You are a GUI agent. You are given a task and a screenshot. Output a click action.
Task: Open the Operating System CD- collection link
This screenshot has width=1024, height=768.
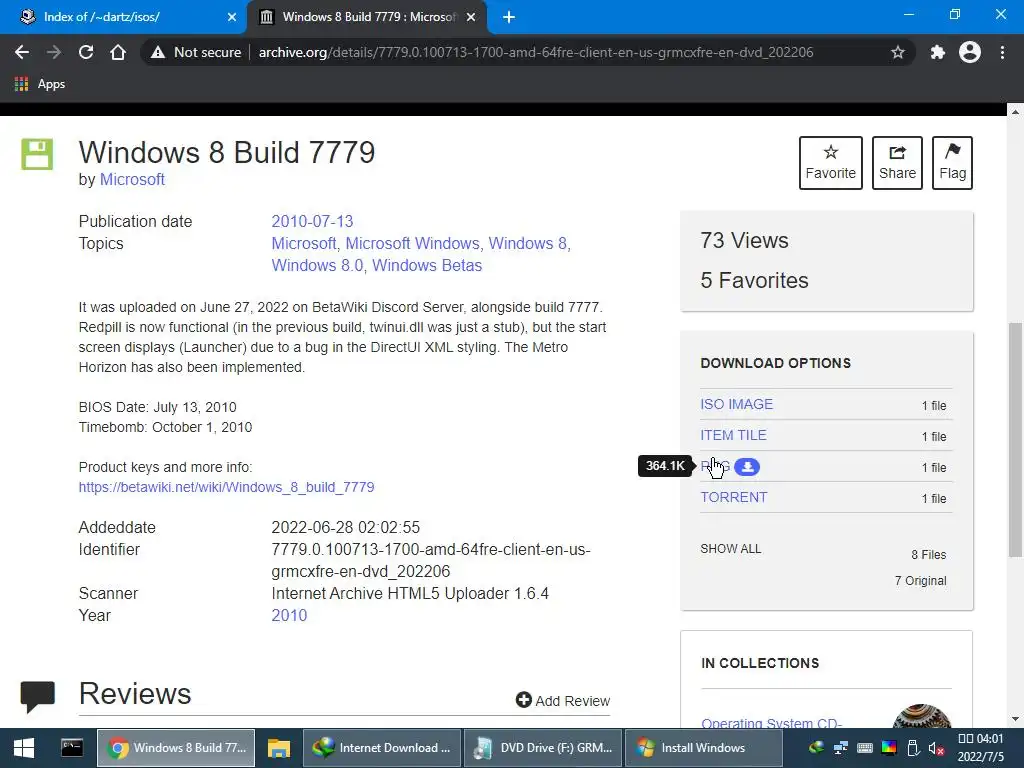(771, 722)
